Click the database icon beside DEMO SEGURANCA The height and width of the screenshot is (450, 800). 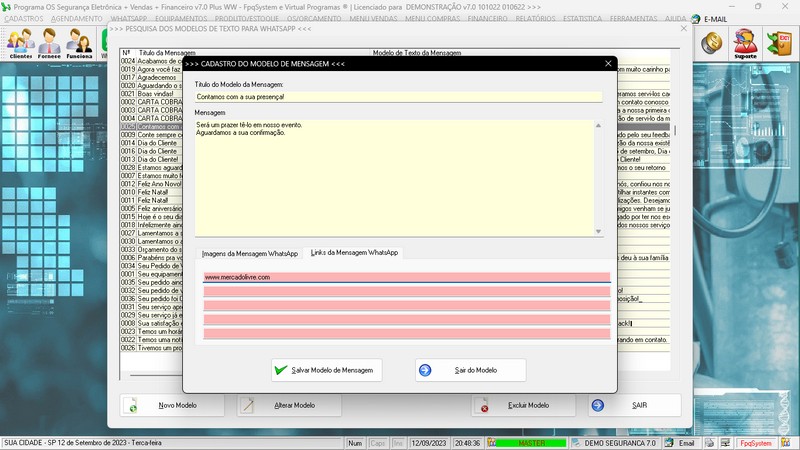[576, 443]
